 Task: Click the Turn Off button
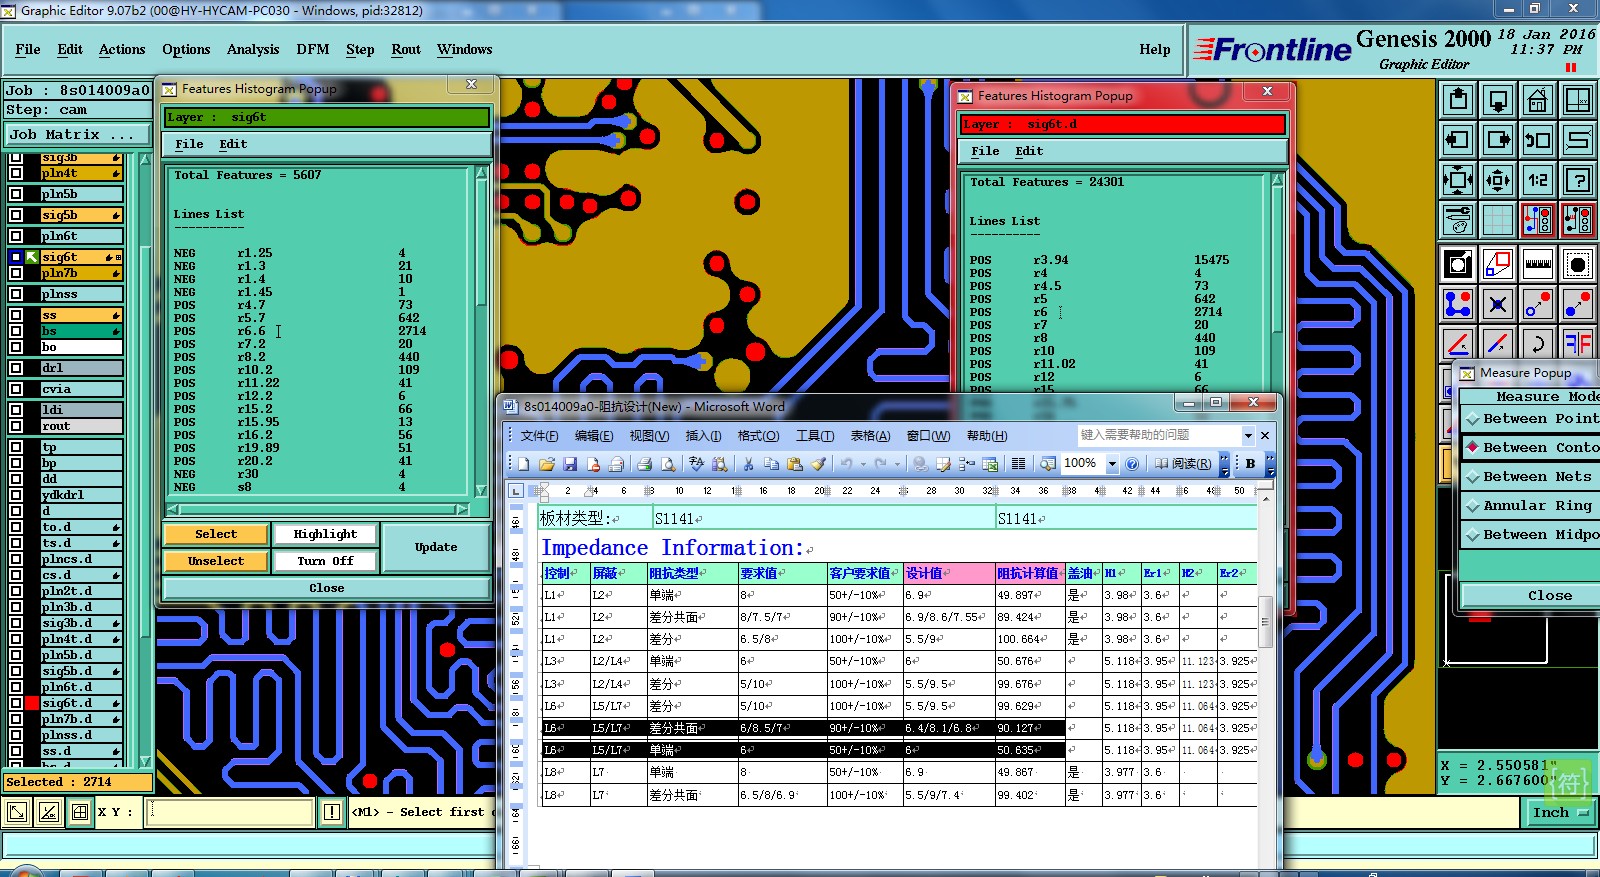click(325, 561)
